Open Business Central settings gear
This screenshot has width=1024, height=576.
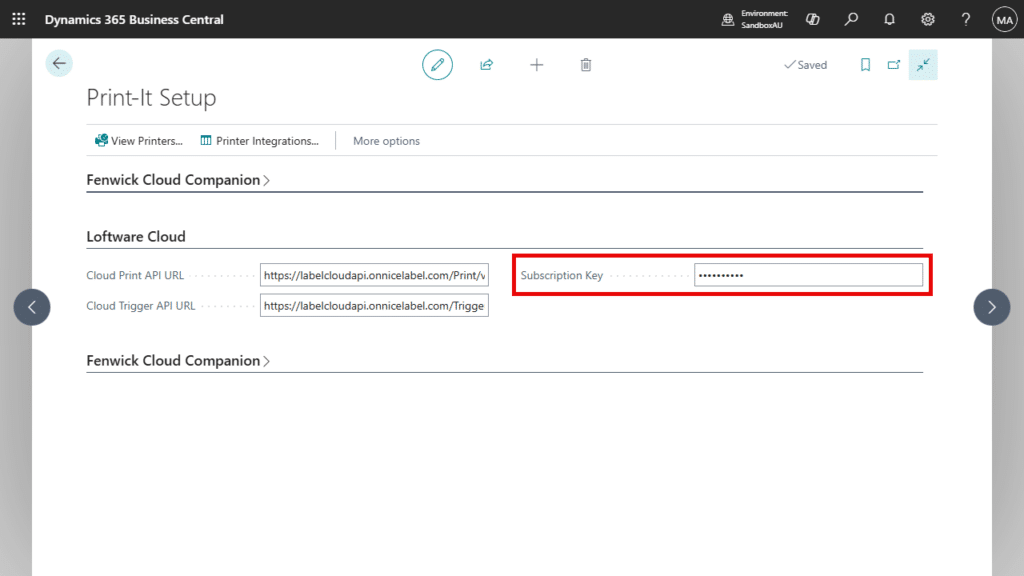pyautogui.click(x=927, y=18)
